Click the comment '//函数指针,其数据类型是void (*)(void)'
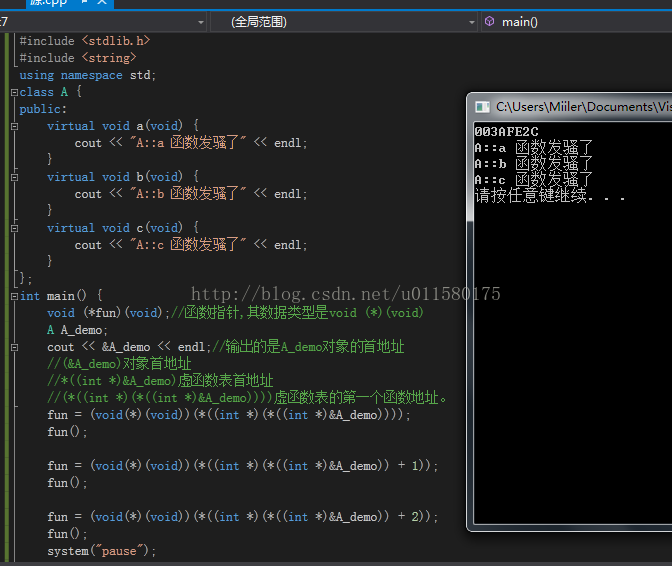 click(297, 313)
